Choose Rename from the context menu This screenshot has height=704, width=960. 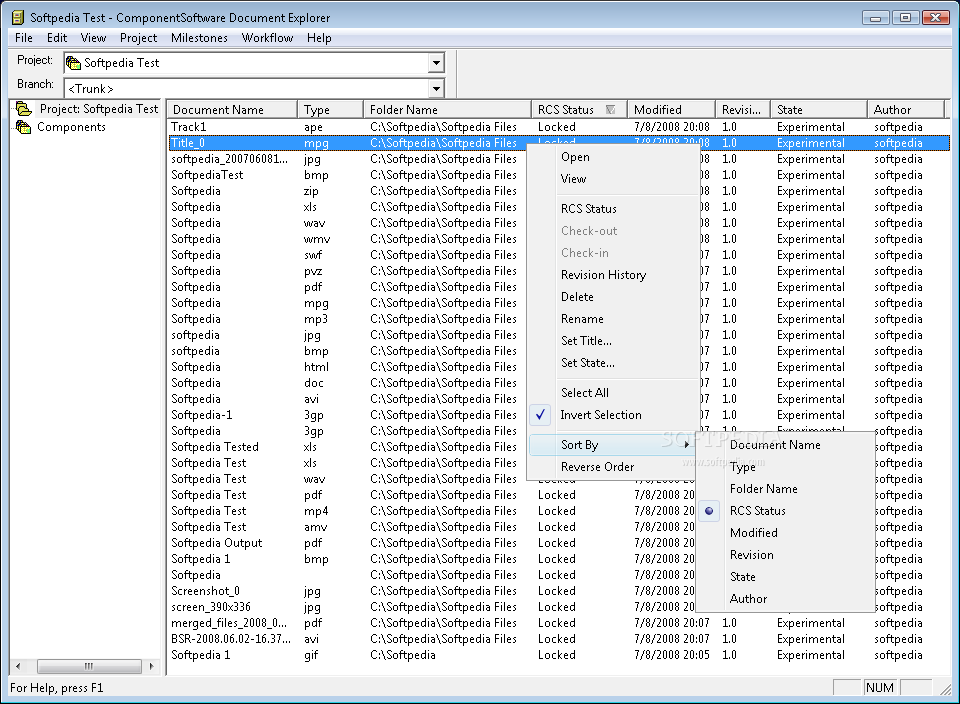click(x=612, y=319)
